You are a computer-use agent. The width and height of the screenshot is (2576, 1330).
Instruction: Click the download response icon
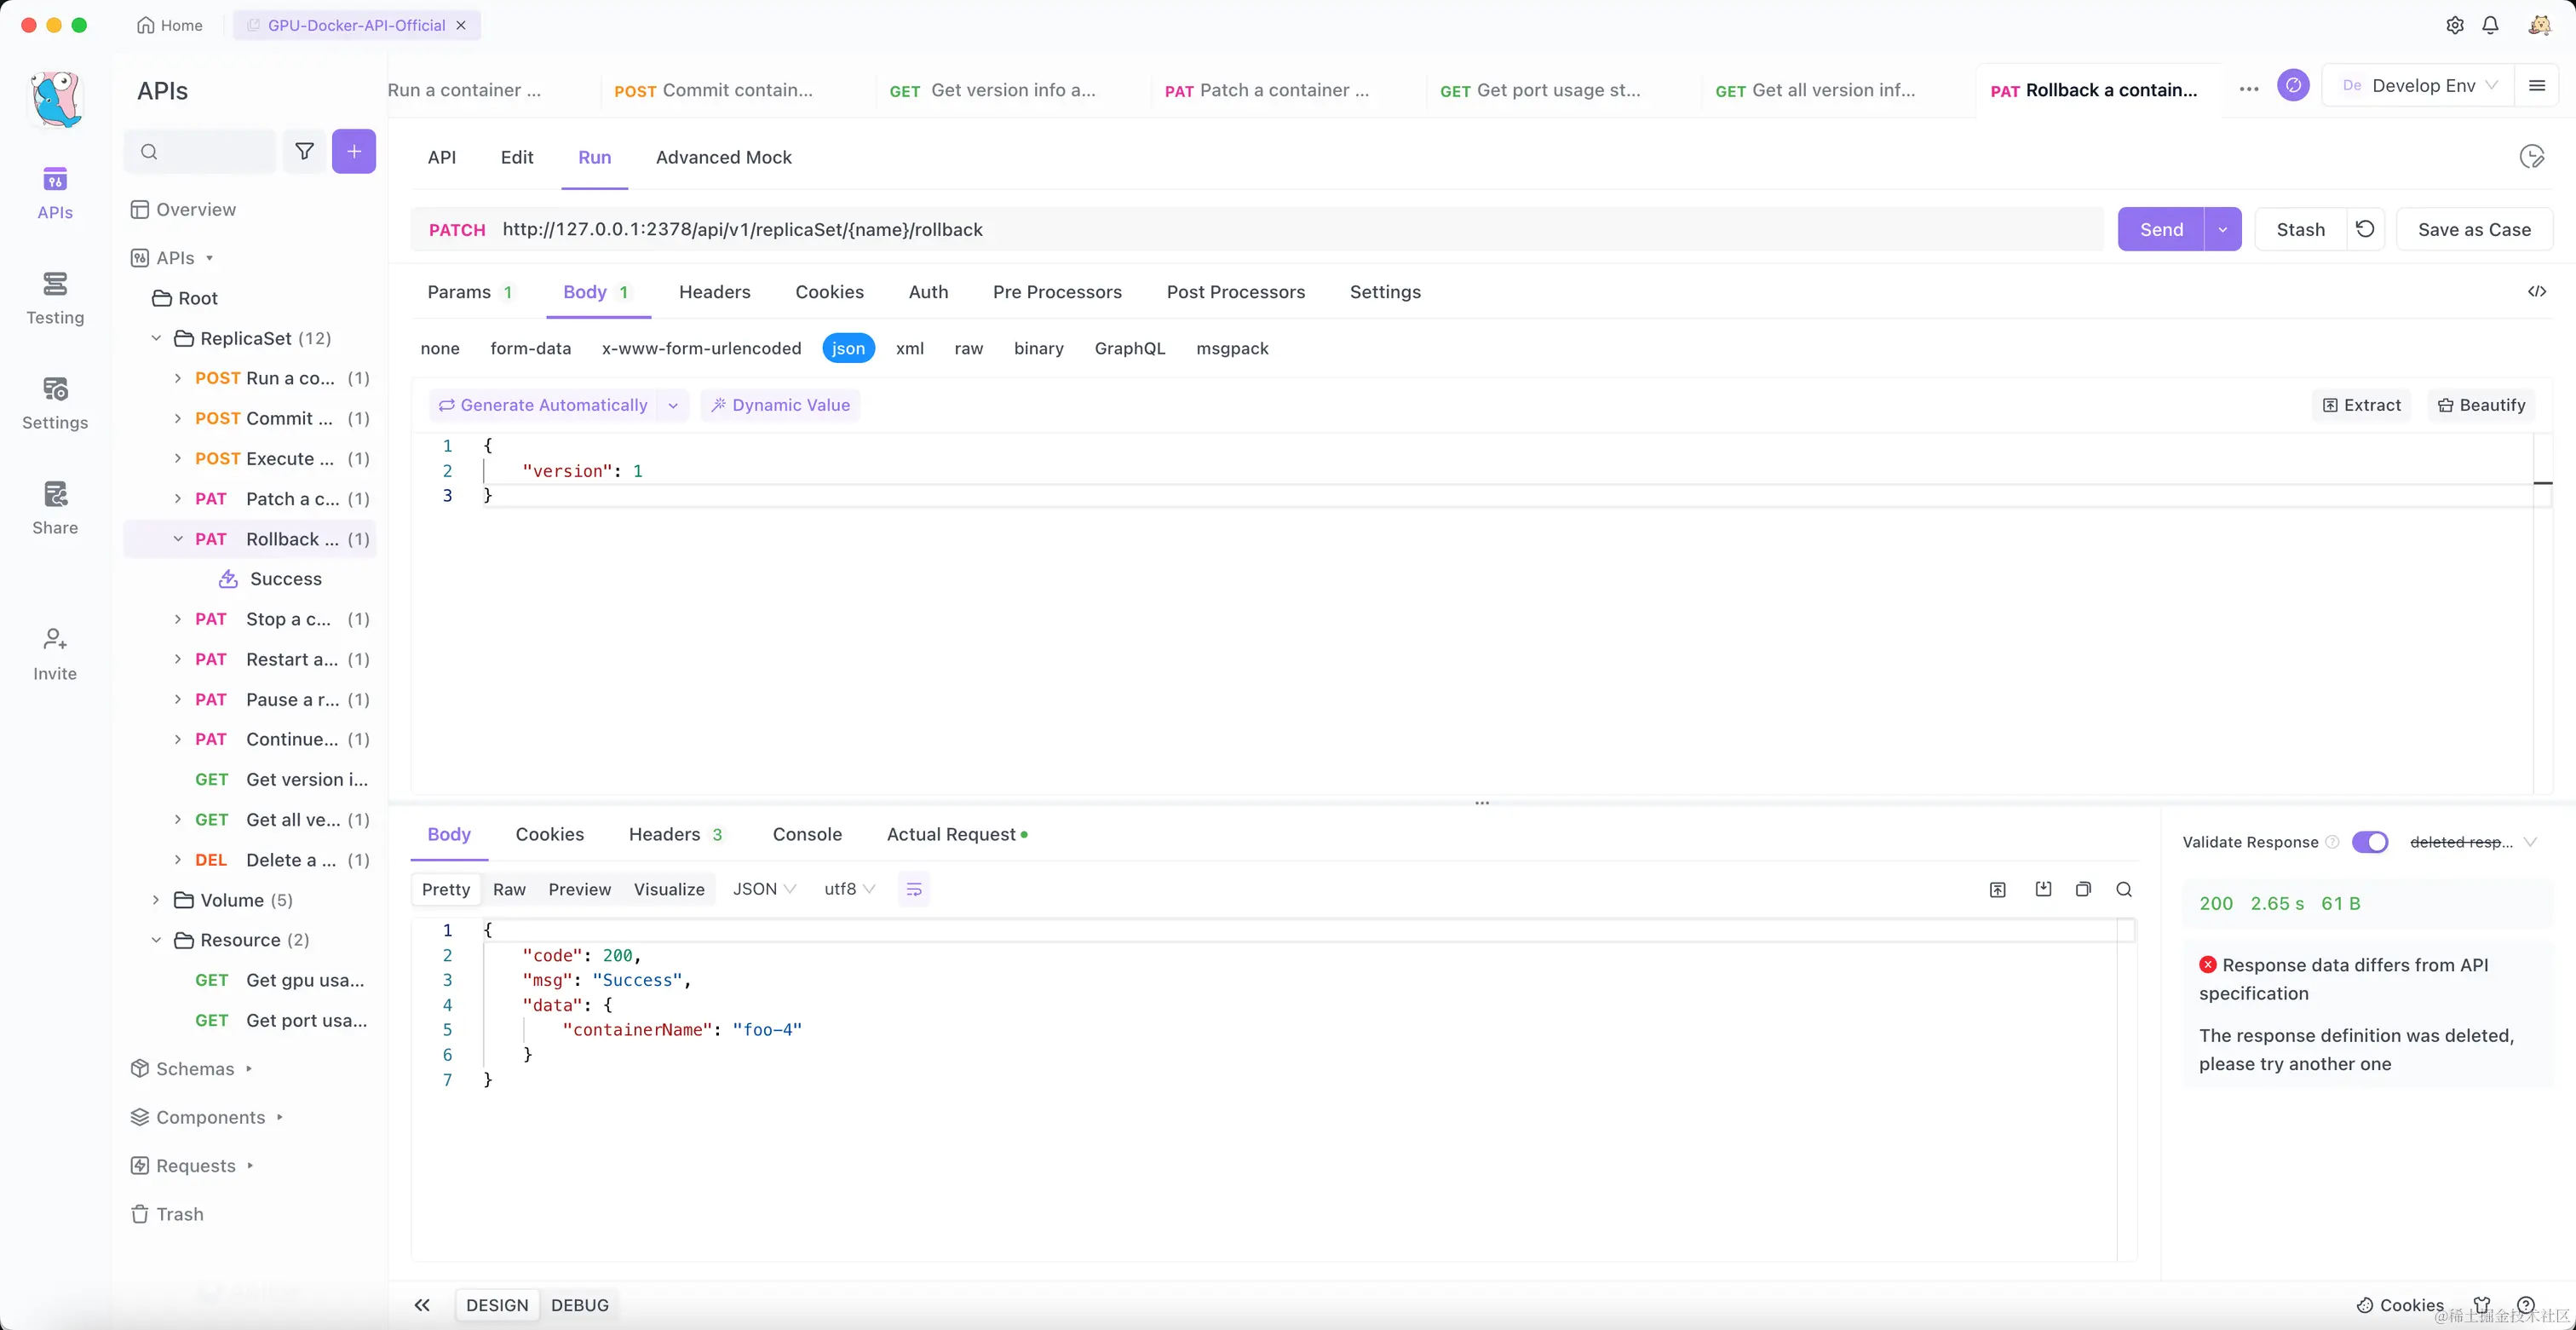(x=2043, y=889)
